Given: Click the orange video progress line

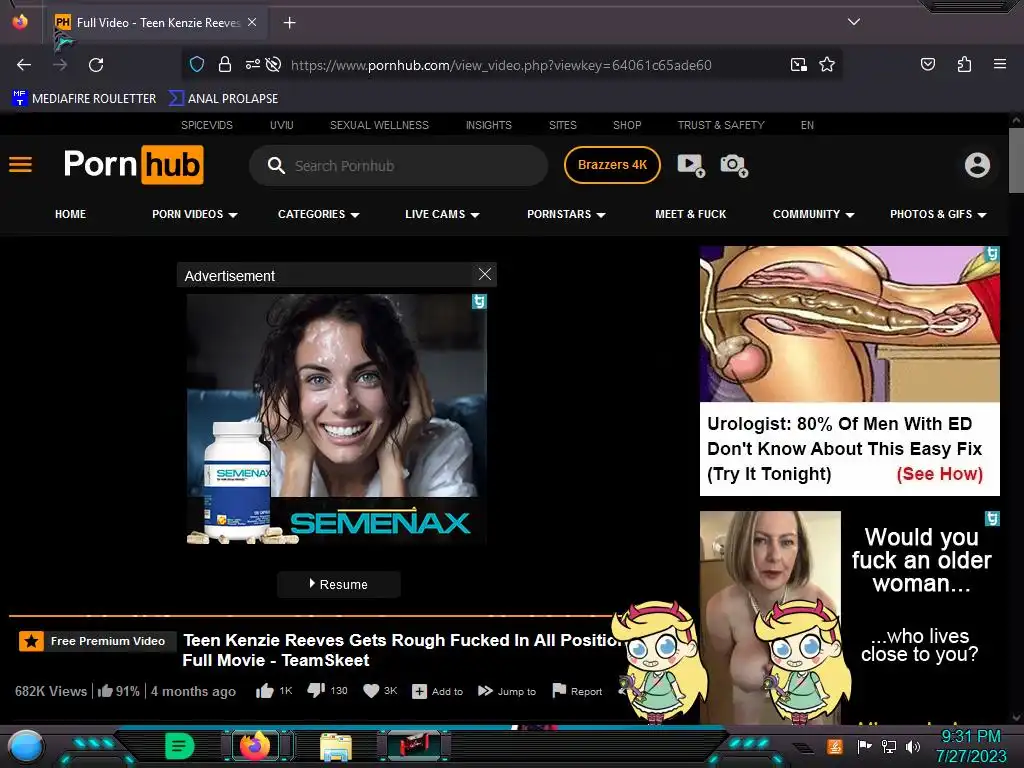Looking at the screenshot, I should (310, 615).
